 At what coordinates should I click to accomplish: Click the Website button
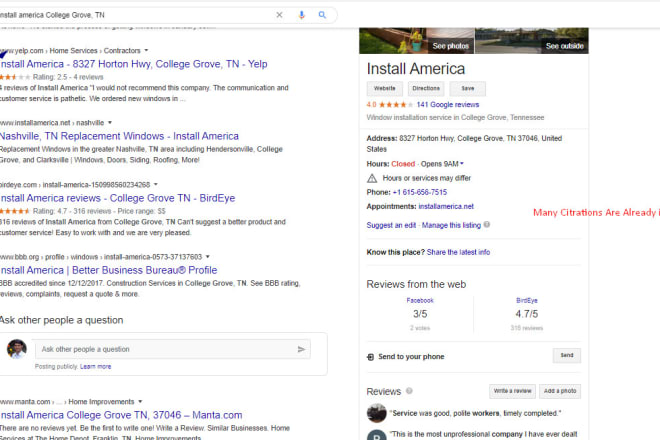click(385, 88)
